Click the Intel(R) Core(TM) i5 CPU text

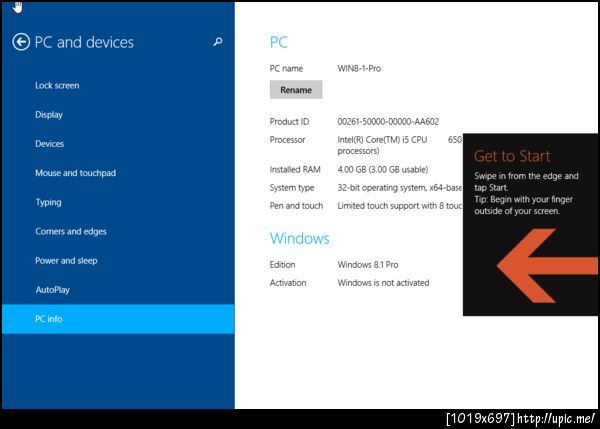pyautogui.click(x=382, y=140)
